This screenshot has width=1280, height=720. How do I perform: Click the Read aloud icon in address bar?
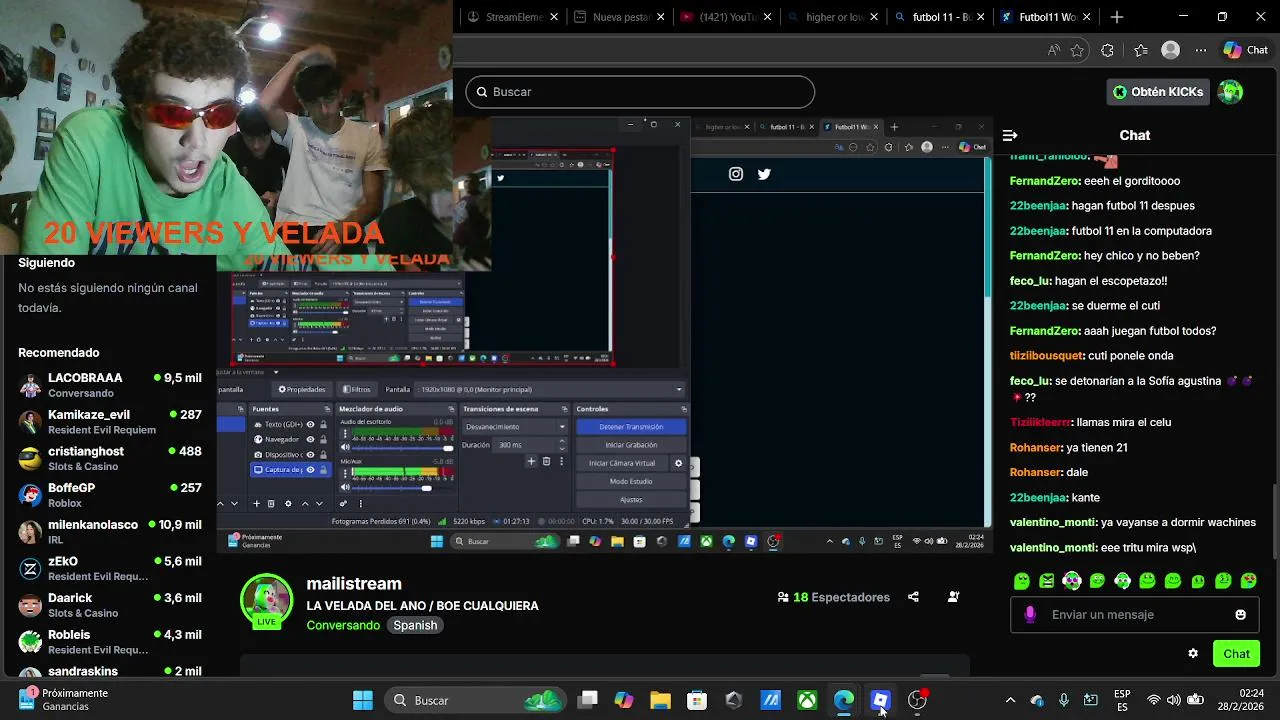1054,50
